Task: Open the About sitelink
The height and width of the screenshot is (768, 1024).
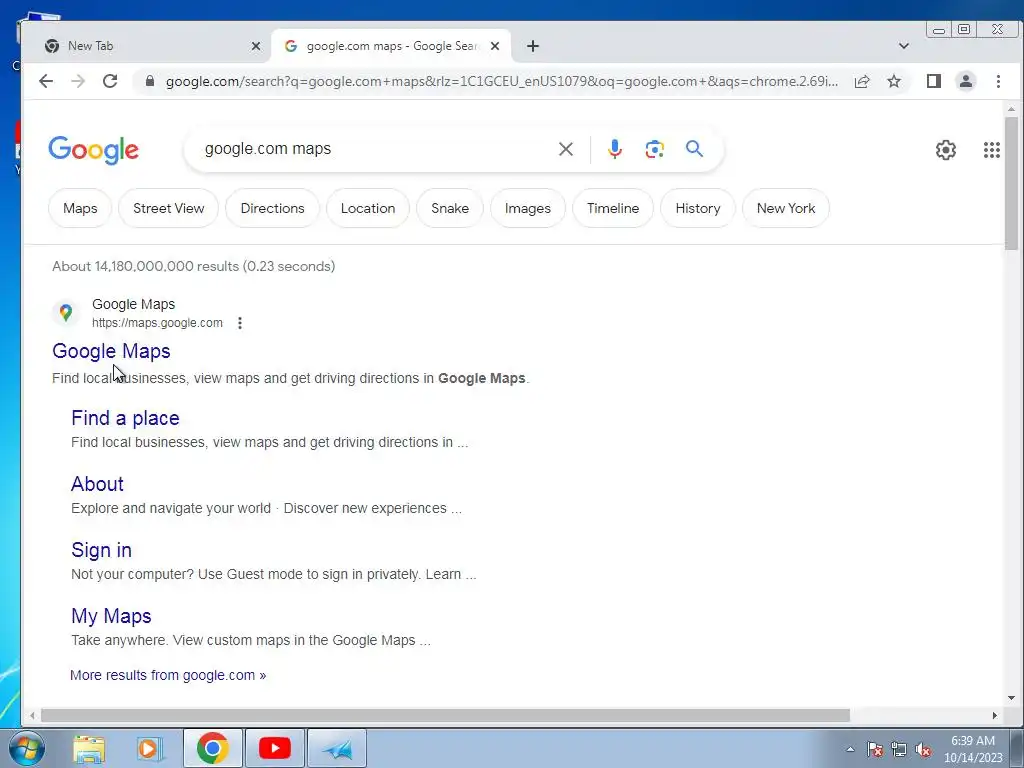Action: click(x=97, y=484)
